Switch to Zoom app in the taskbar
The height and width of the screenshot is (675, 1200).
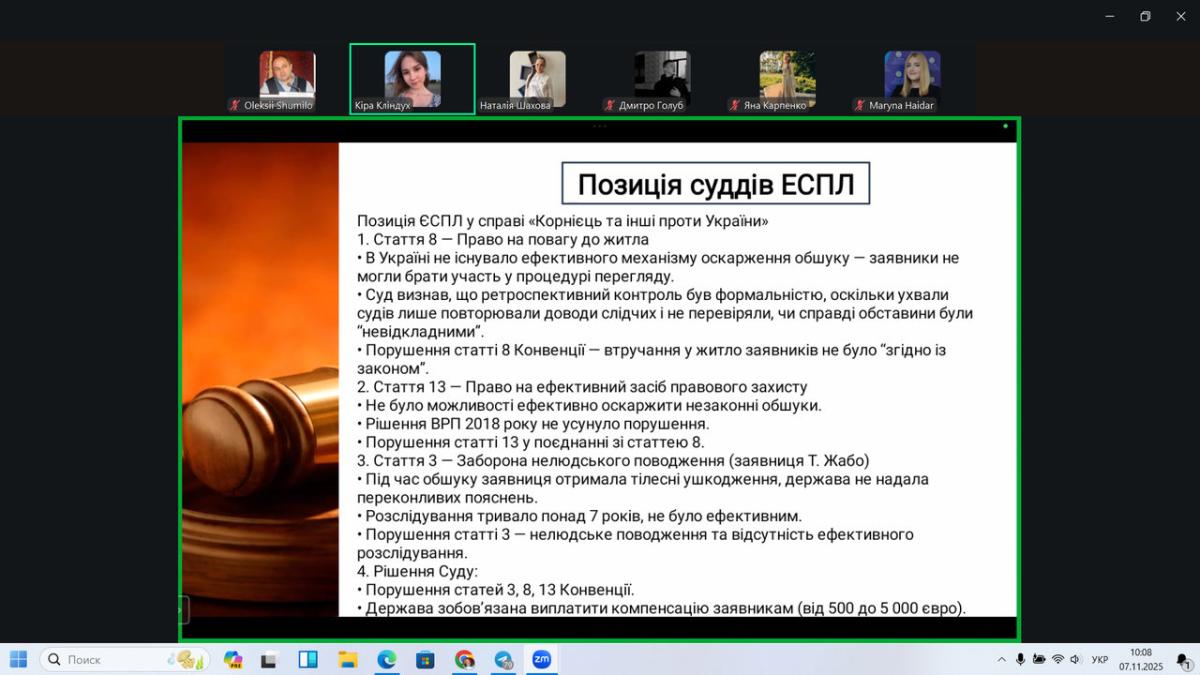click(x=542, y=659)
